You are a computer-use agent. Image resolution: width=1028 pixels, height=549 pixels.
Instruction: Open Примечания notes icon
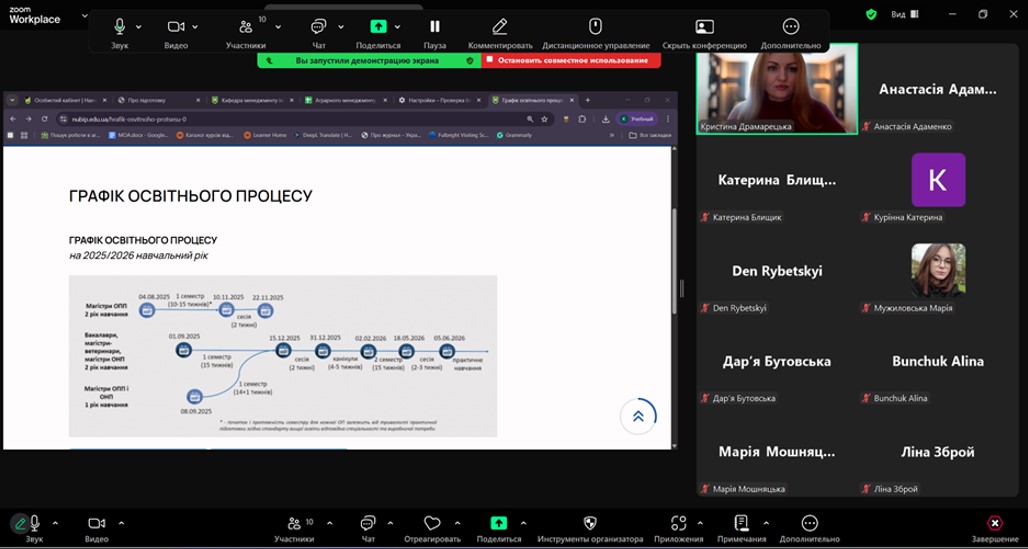[x=741, y=523]
